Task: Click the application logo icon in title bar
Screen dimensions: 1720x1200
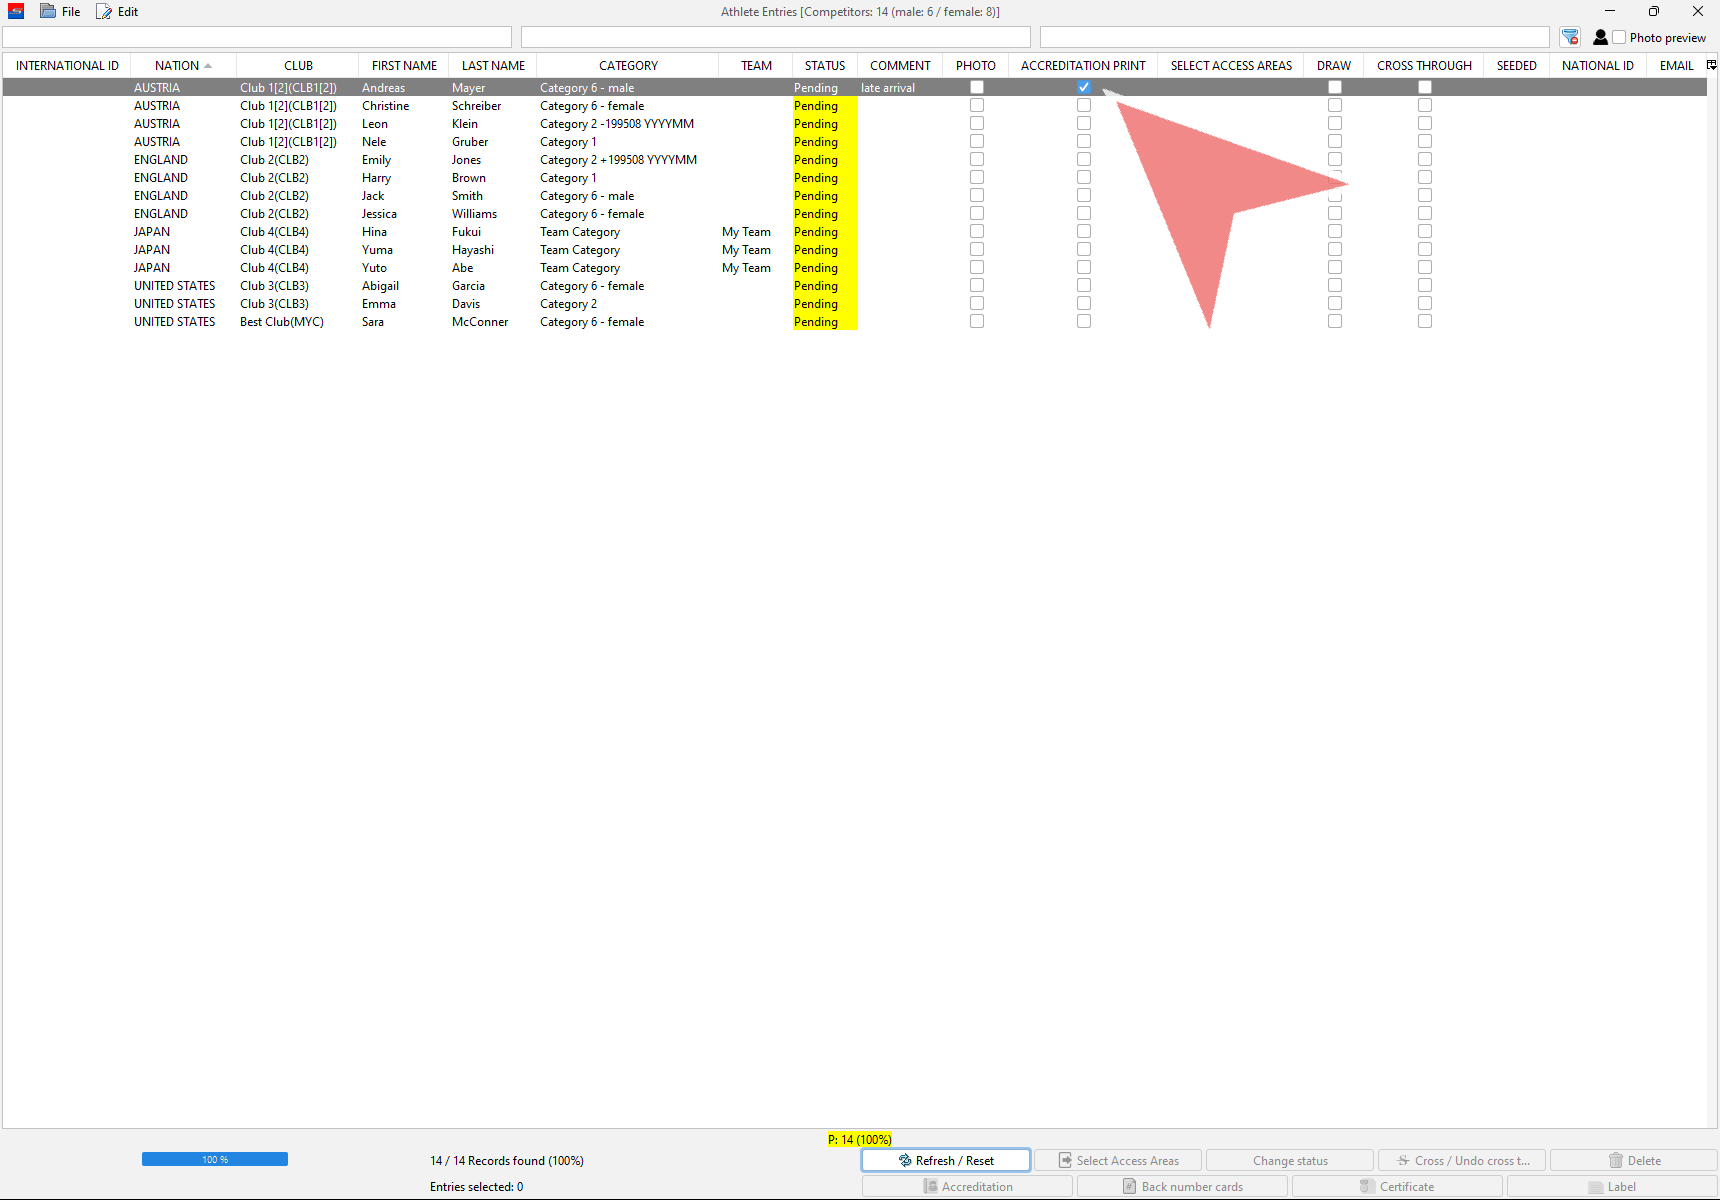Action: tap(16, 12)
